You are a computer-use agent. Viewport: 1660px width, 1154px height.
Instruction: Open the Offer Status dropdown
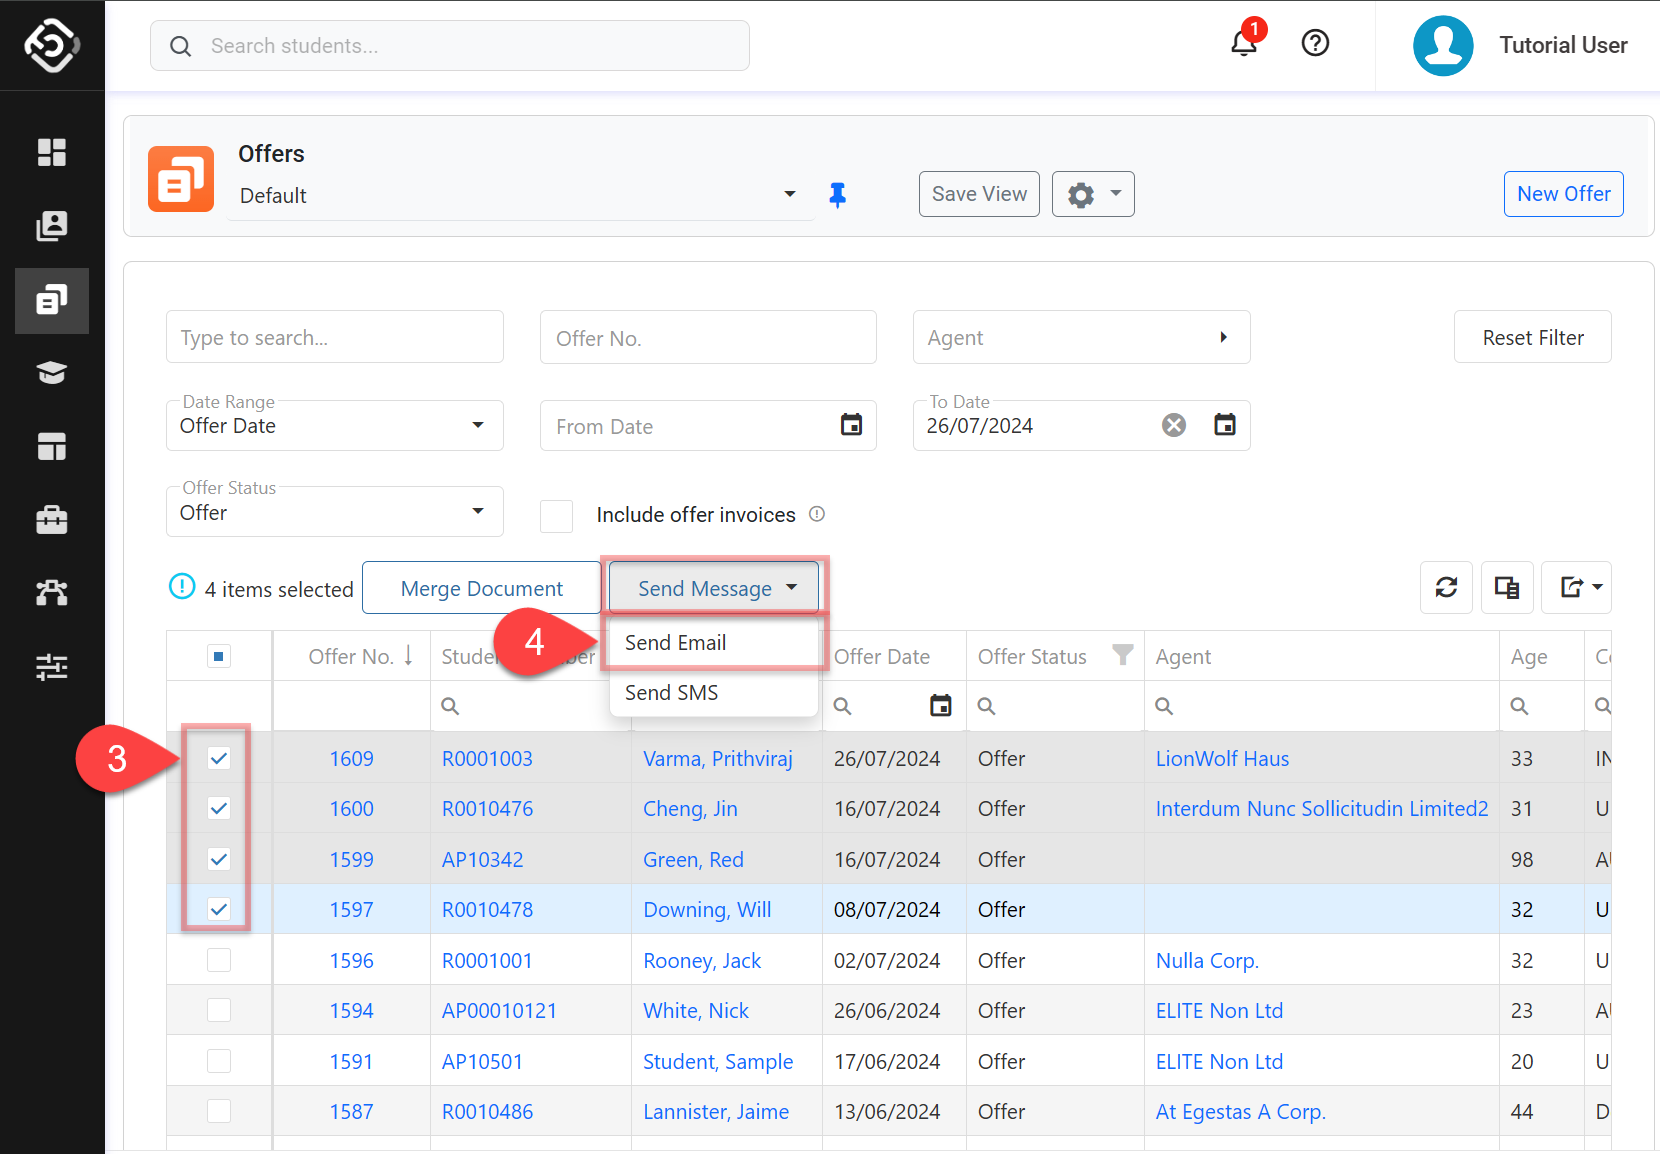334,512
